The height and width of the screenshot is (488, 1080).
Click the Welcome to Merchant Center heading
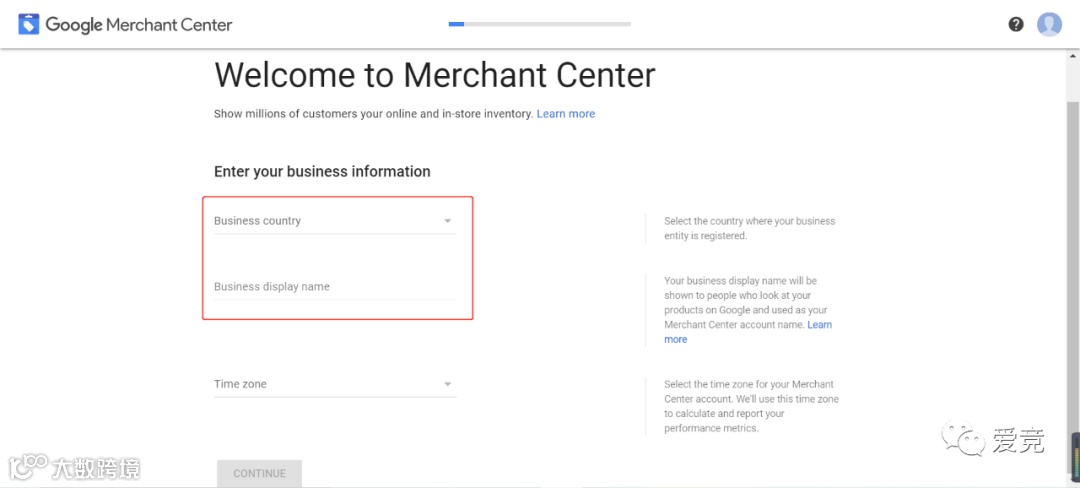[x=435, y=74]
